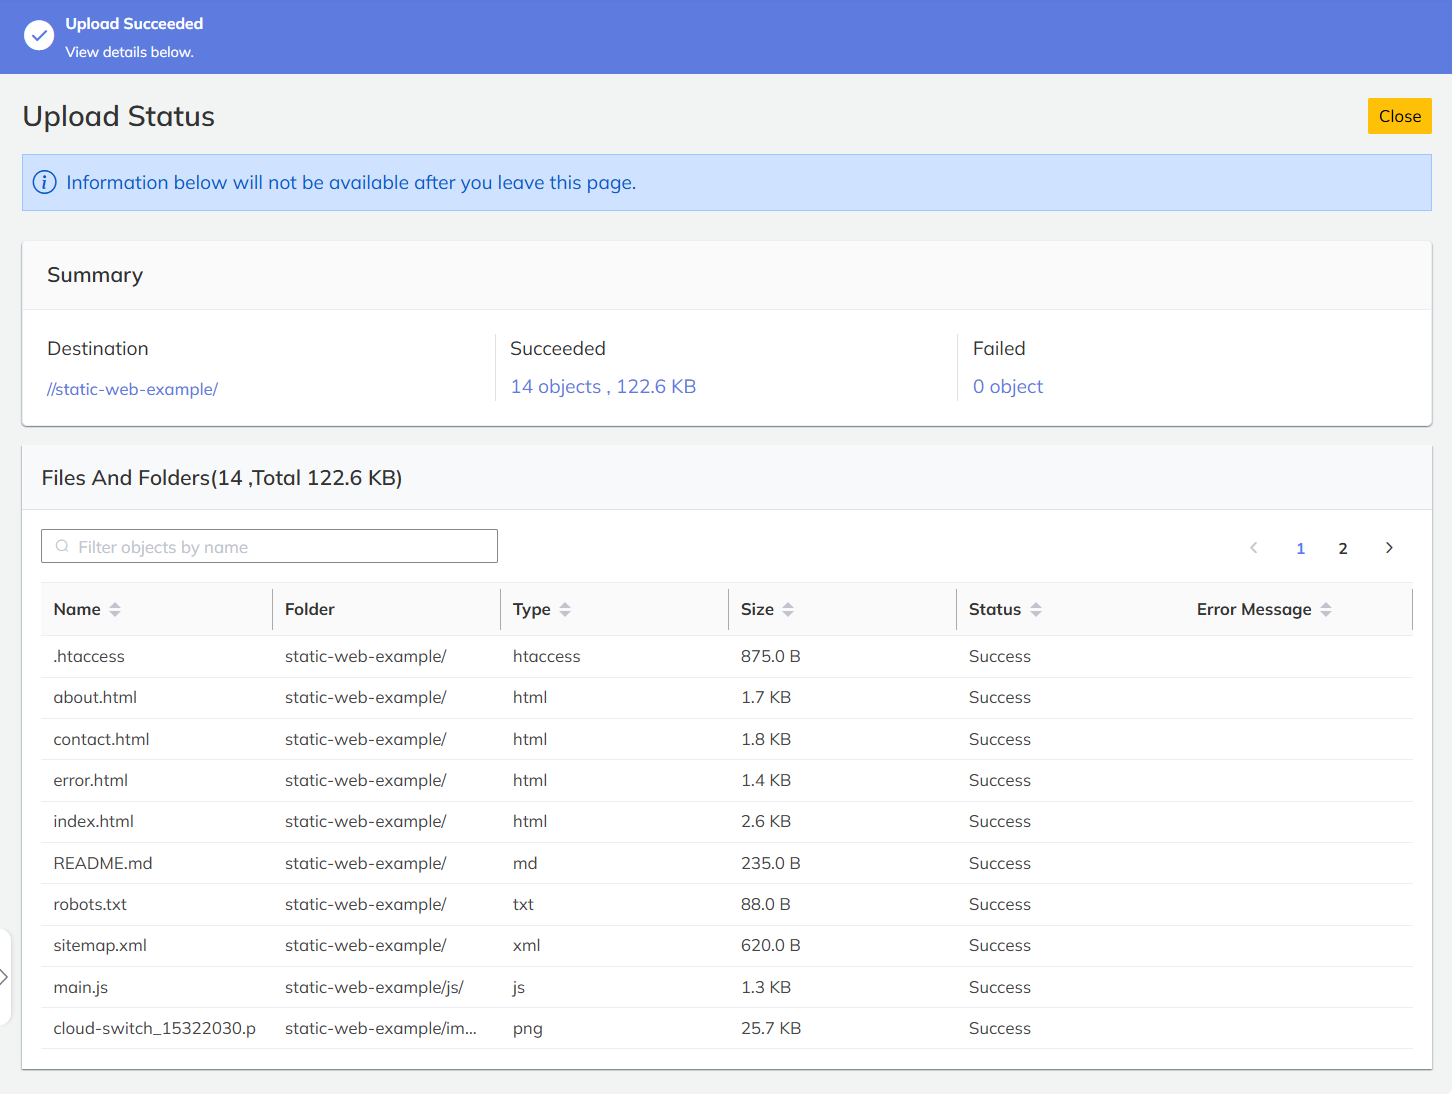The width and height of the screenshot is (1452, 1094).
Task: Sort the table by Type column
Action: point(566,608)
